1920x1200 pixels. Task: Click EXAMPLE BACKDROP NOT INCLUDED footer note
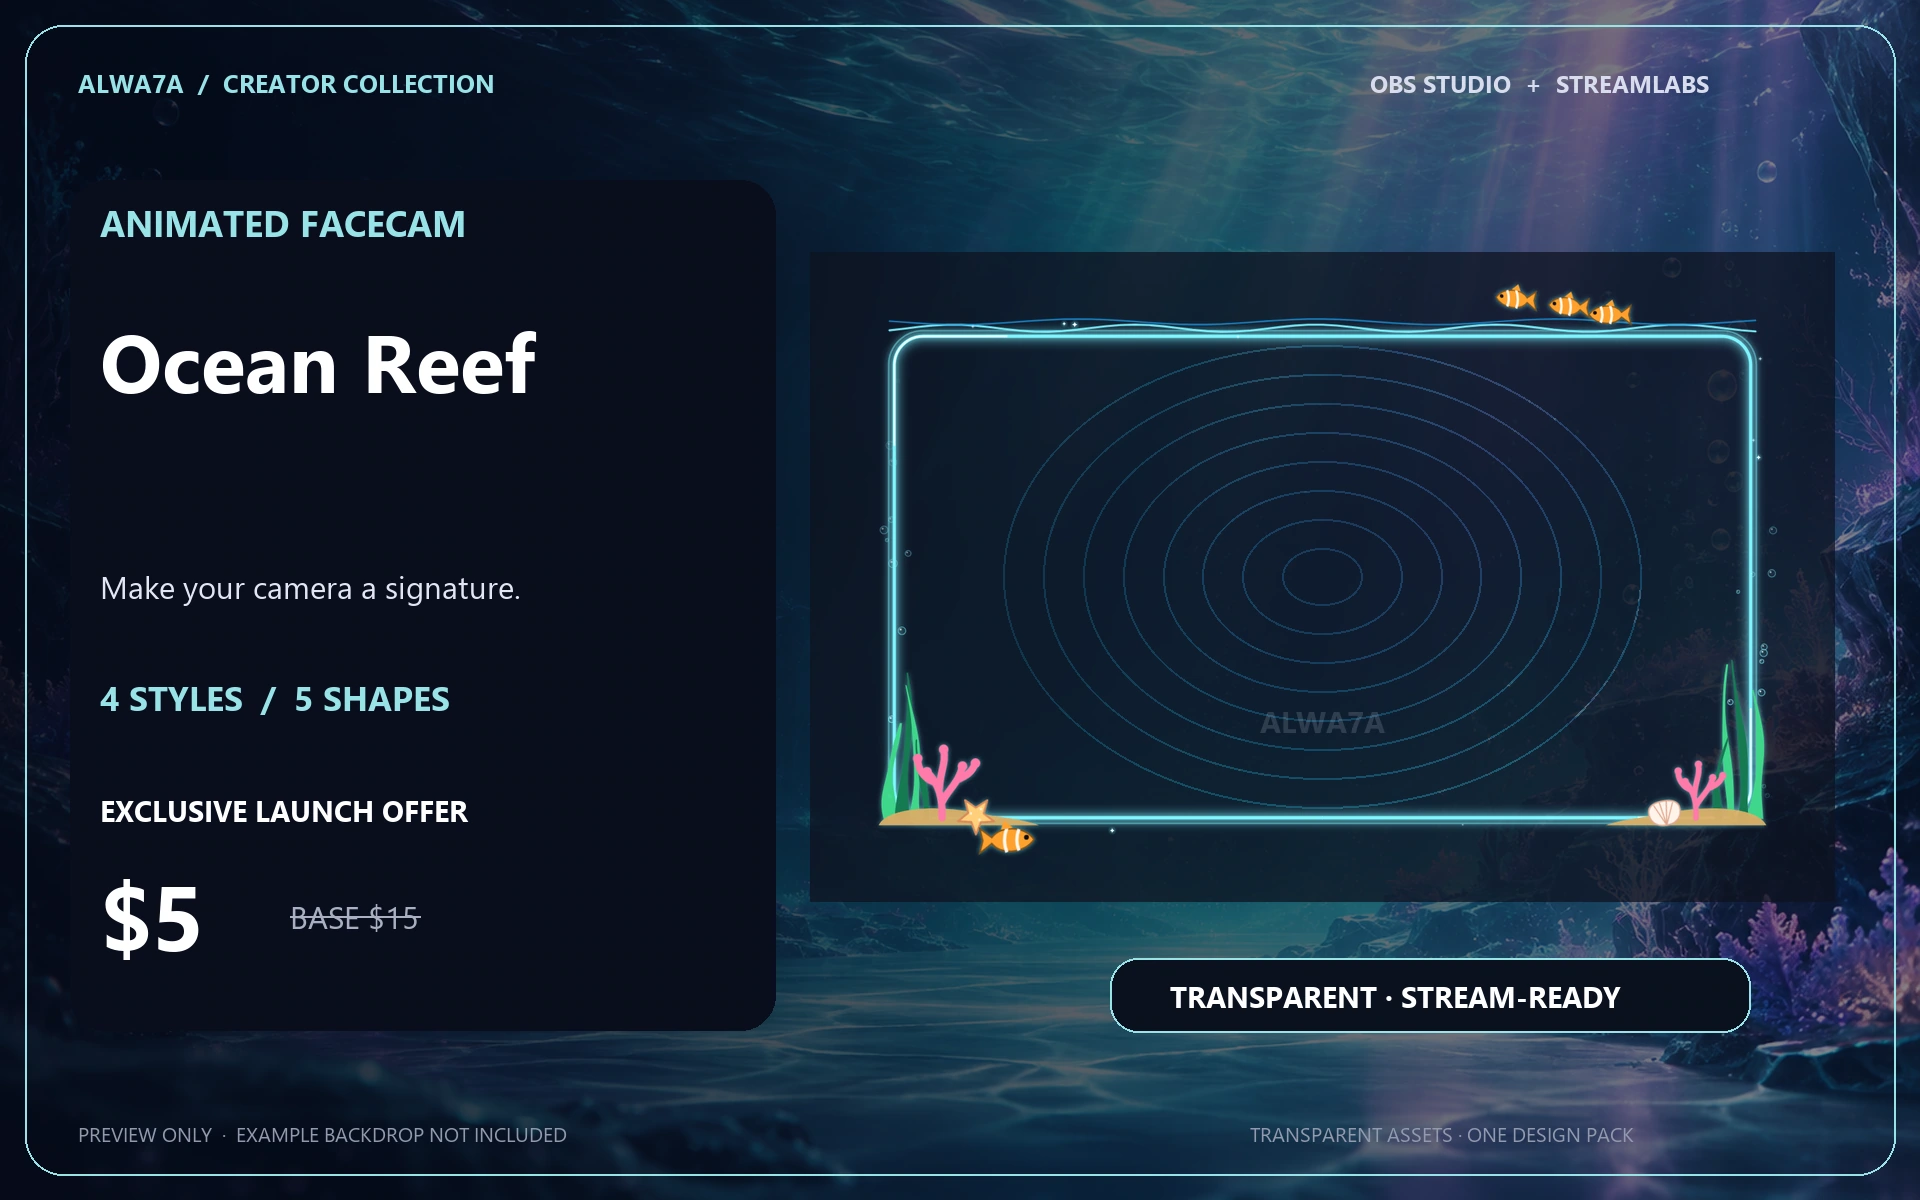401,1135
